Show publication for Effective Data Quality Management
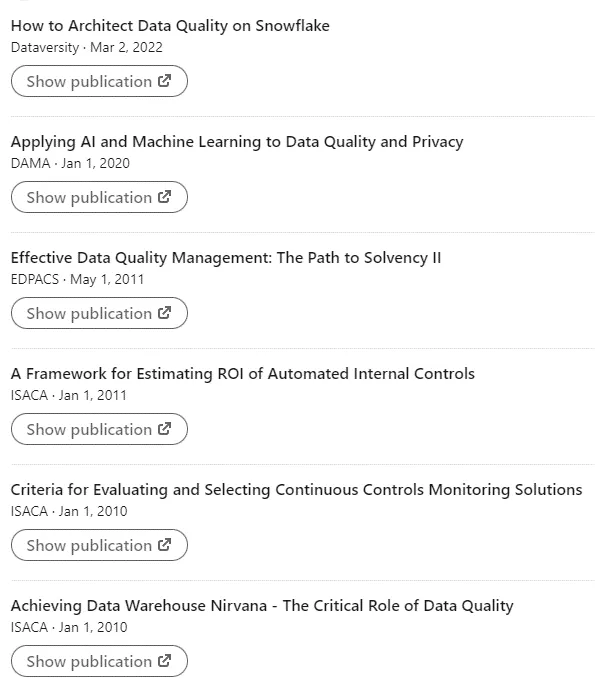 click(x=99, y=313)
